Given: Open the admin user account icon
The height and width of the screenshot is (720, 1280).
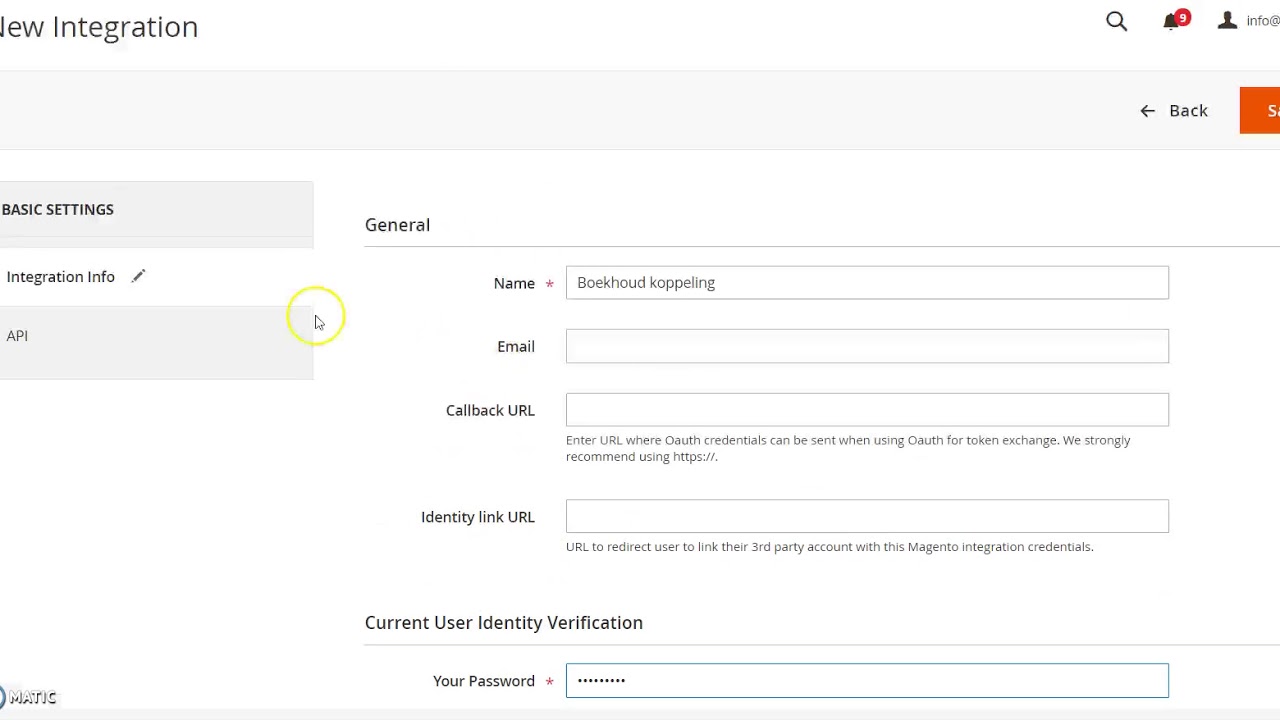Looking at the screenshot, I should point(1227,21).
